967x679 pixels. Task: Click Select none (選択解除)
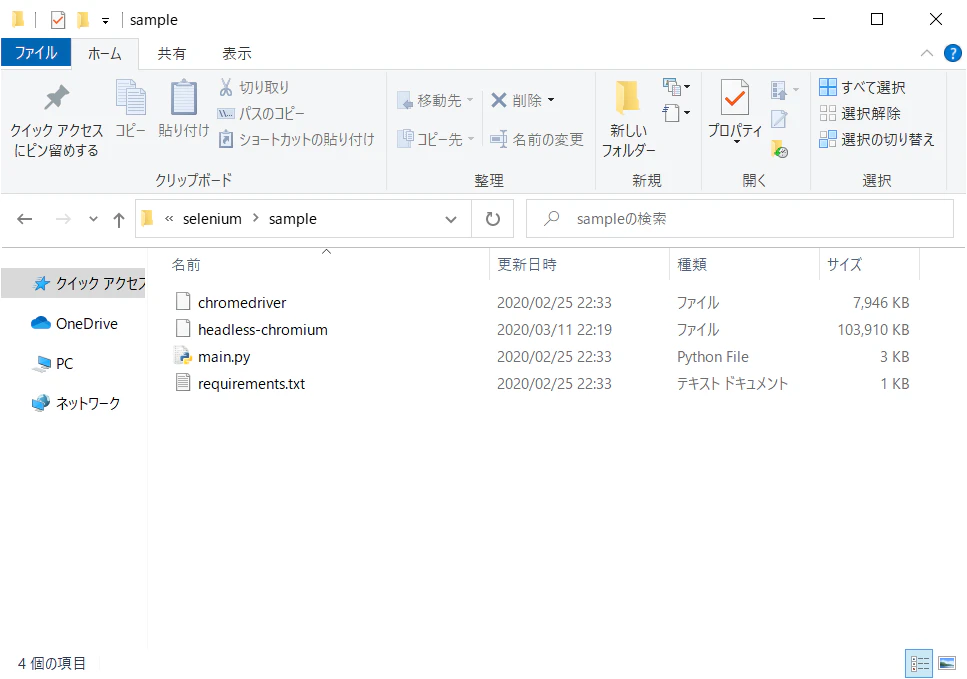pos(860,113)
